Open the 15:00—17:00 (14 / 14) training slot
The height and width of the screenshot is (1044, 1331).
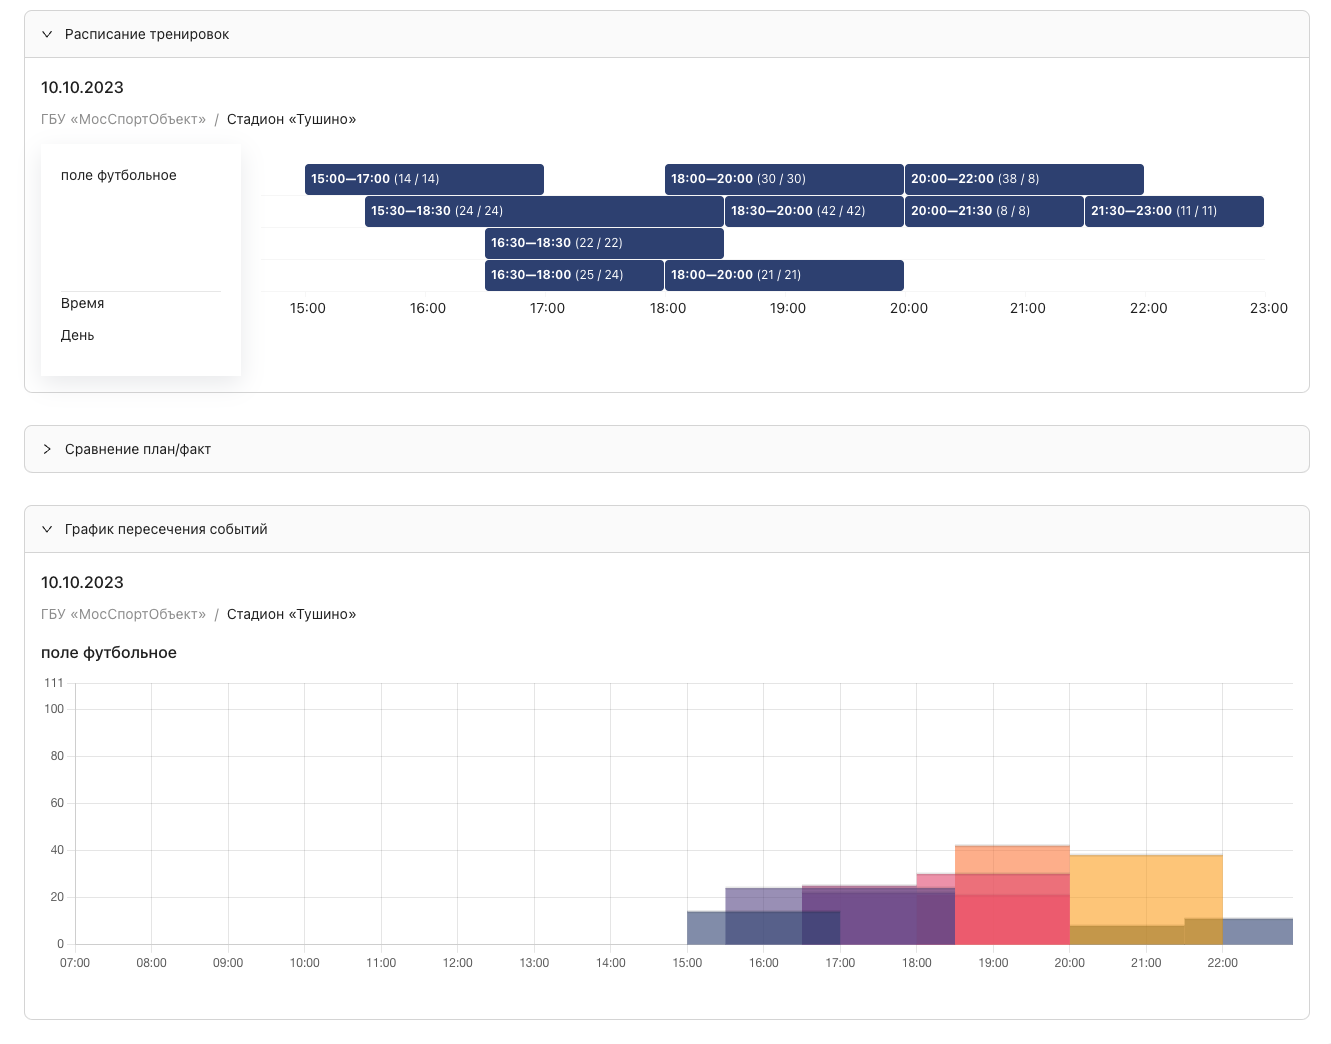click(424, 179)
